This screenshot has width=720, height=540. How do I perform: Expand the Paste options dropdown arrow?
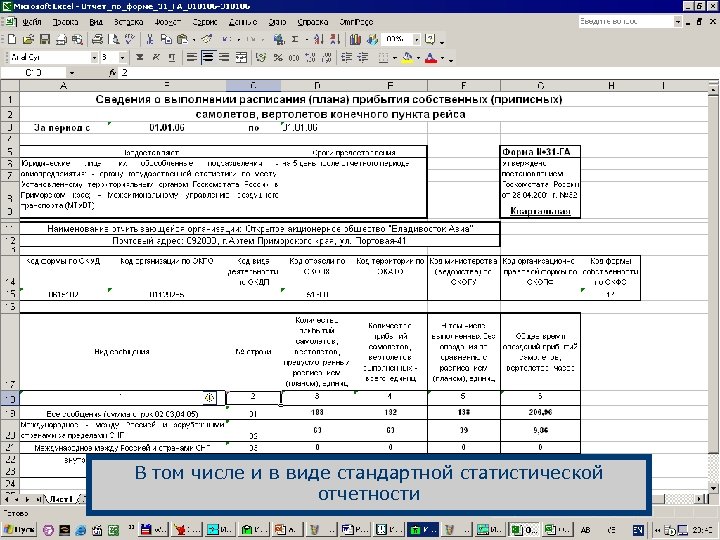(194, 40)
